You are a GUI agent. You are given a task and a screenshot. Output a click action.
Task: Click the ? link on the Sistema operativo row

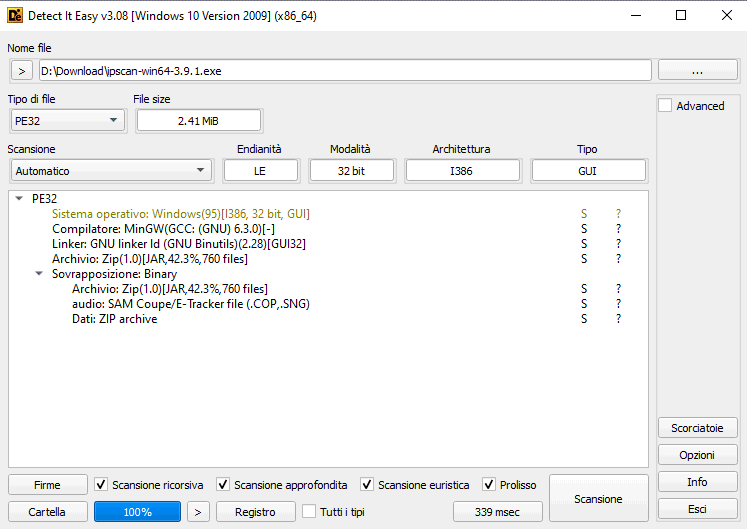point(618,214)
